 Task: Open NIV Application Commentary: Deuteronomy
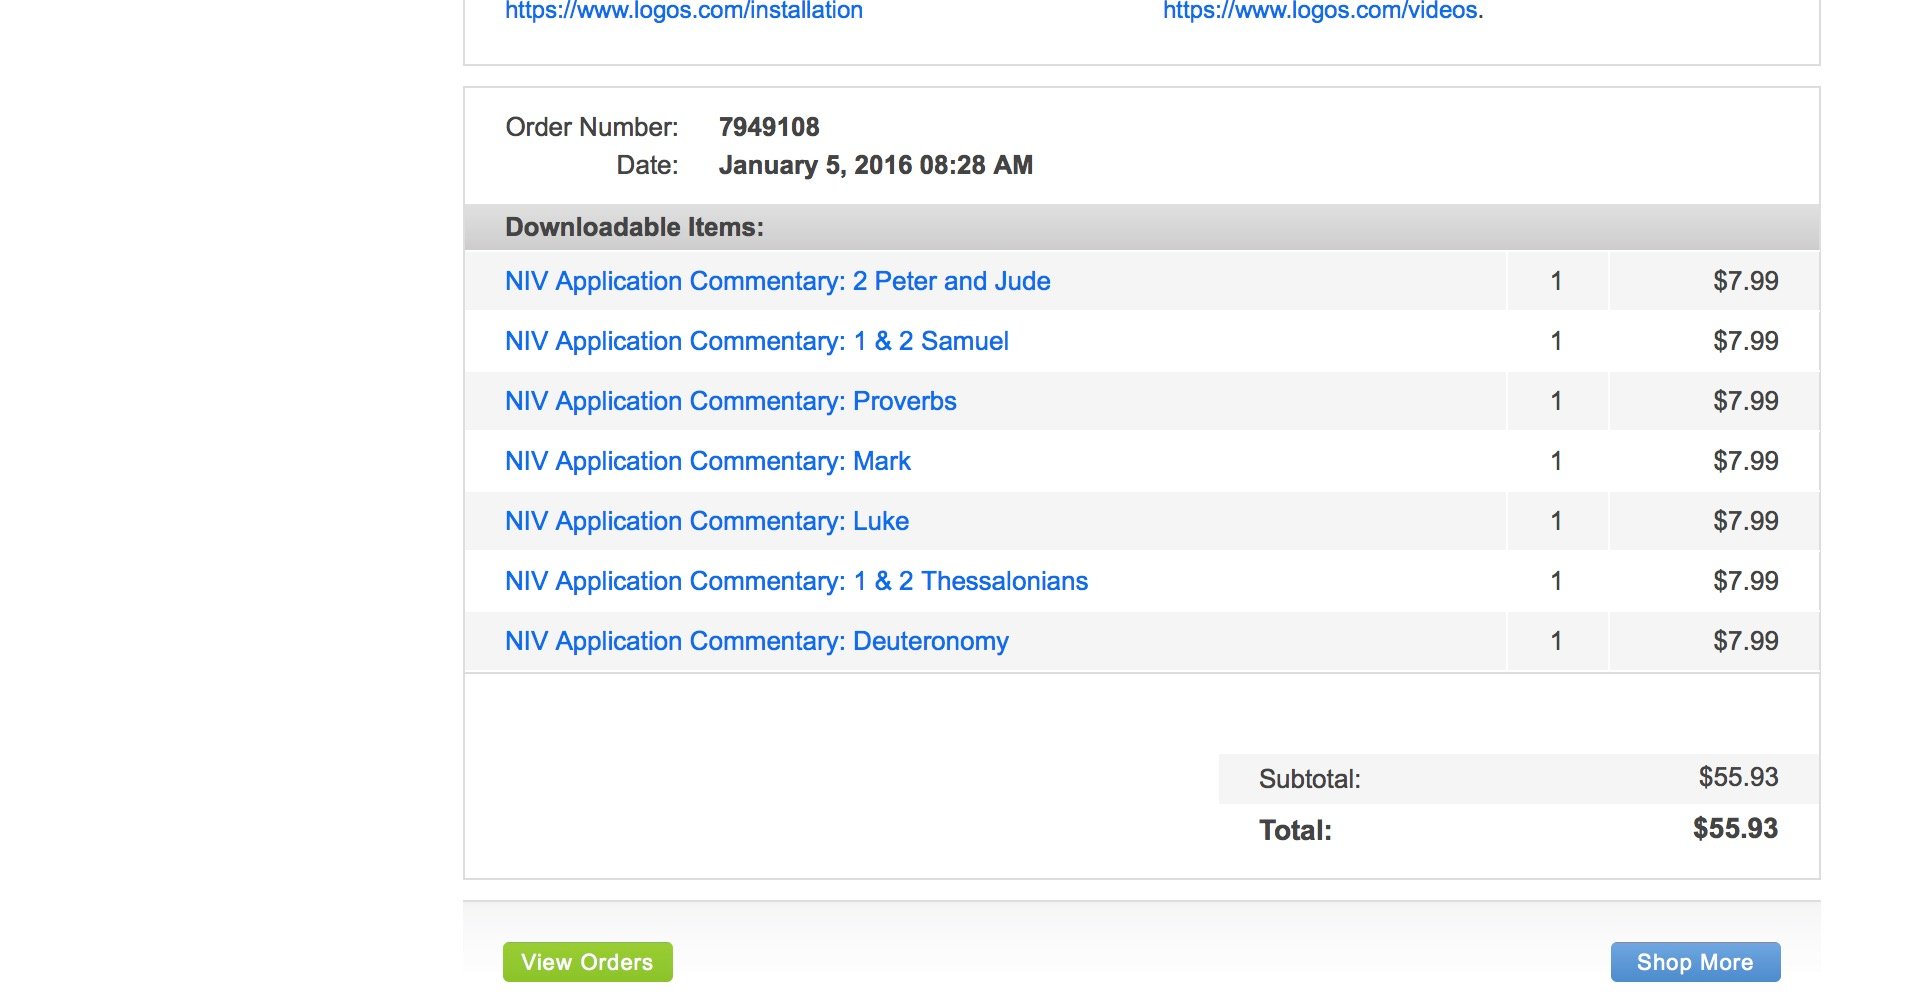(x=756, y=641)
